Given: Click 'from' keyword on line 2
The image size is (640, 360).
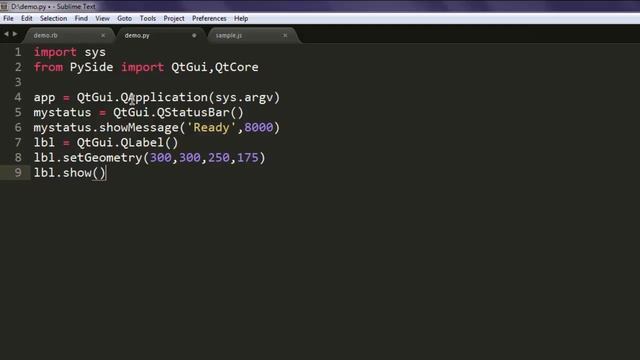Looking at the screenshot, I should click(48, 67).
